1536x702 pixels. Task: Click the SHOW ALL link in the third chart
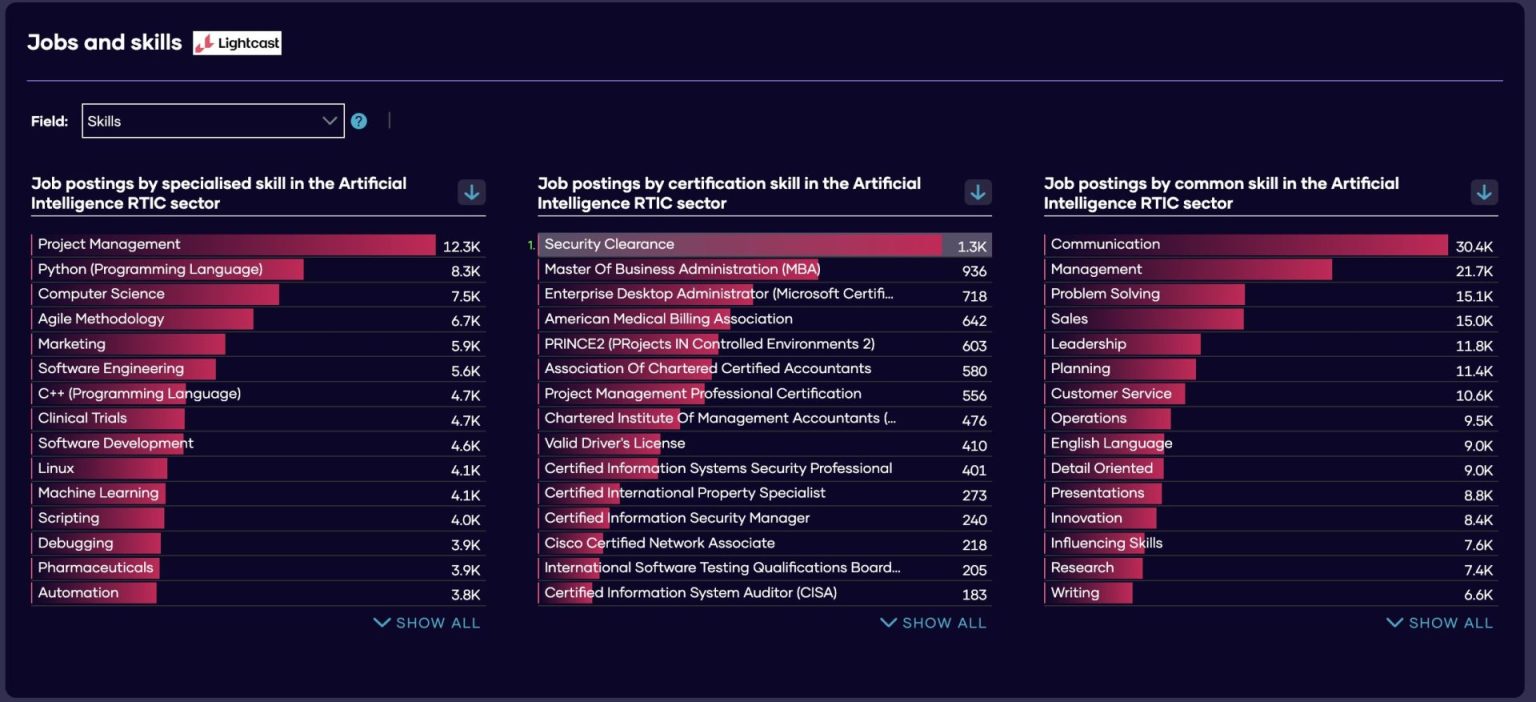pos(1438,622)
